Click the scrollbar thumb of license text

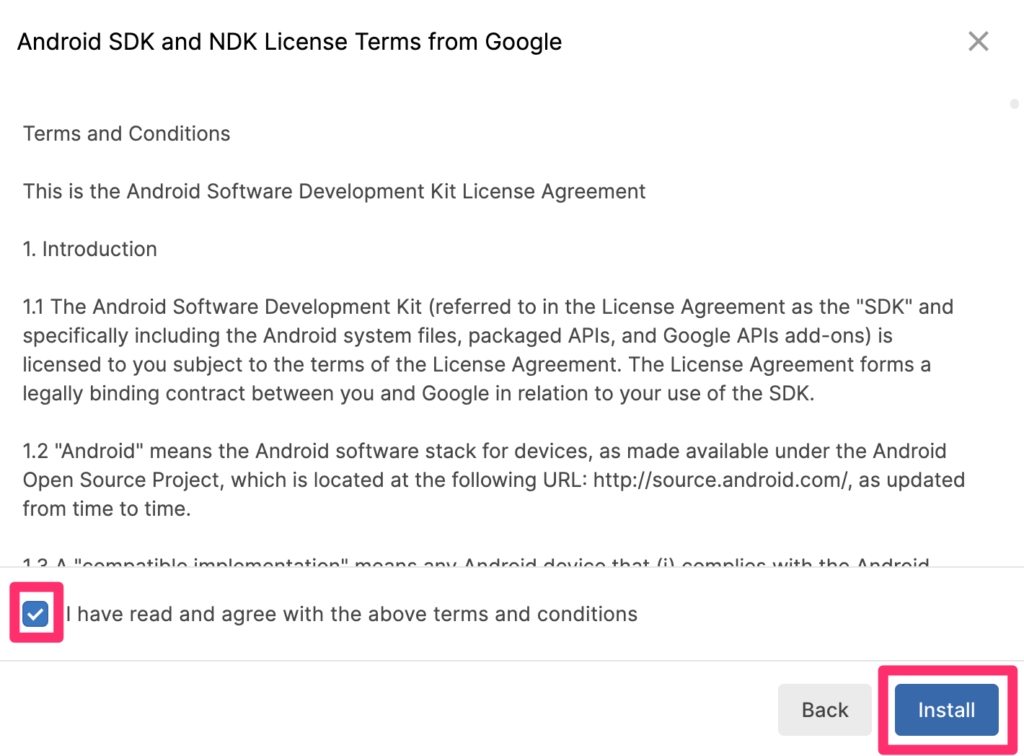coord(1014,104)
